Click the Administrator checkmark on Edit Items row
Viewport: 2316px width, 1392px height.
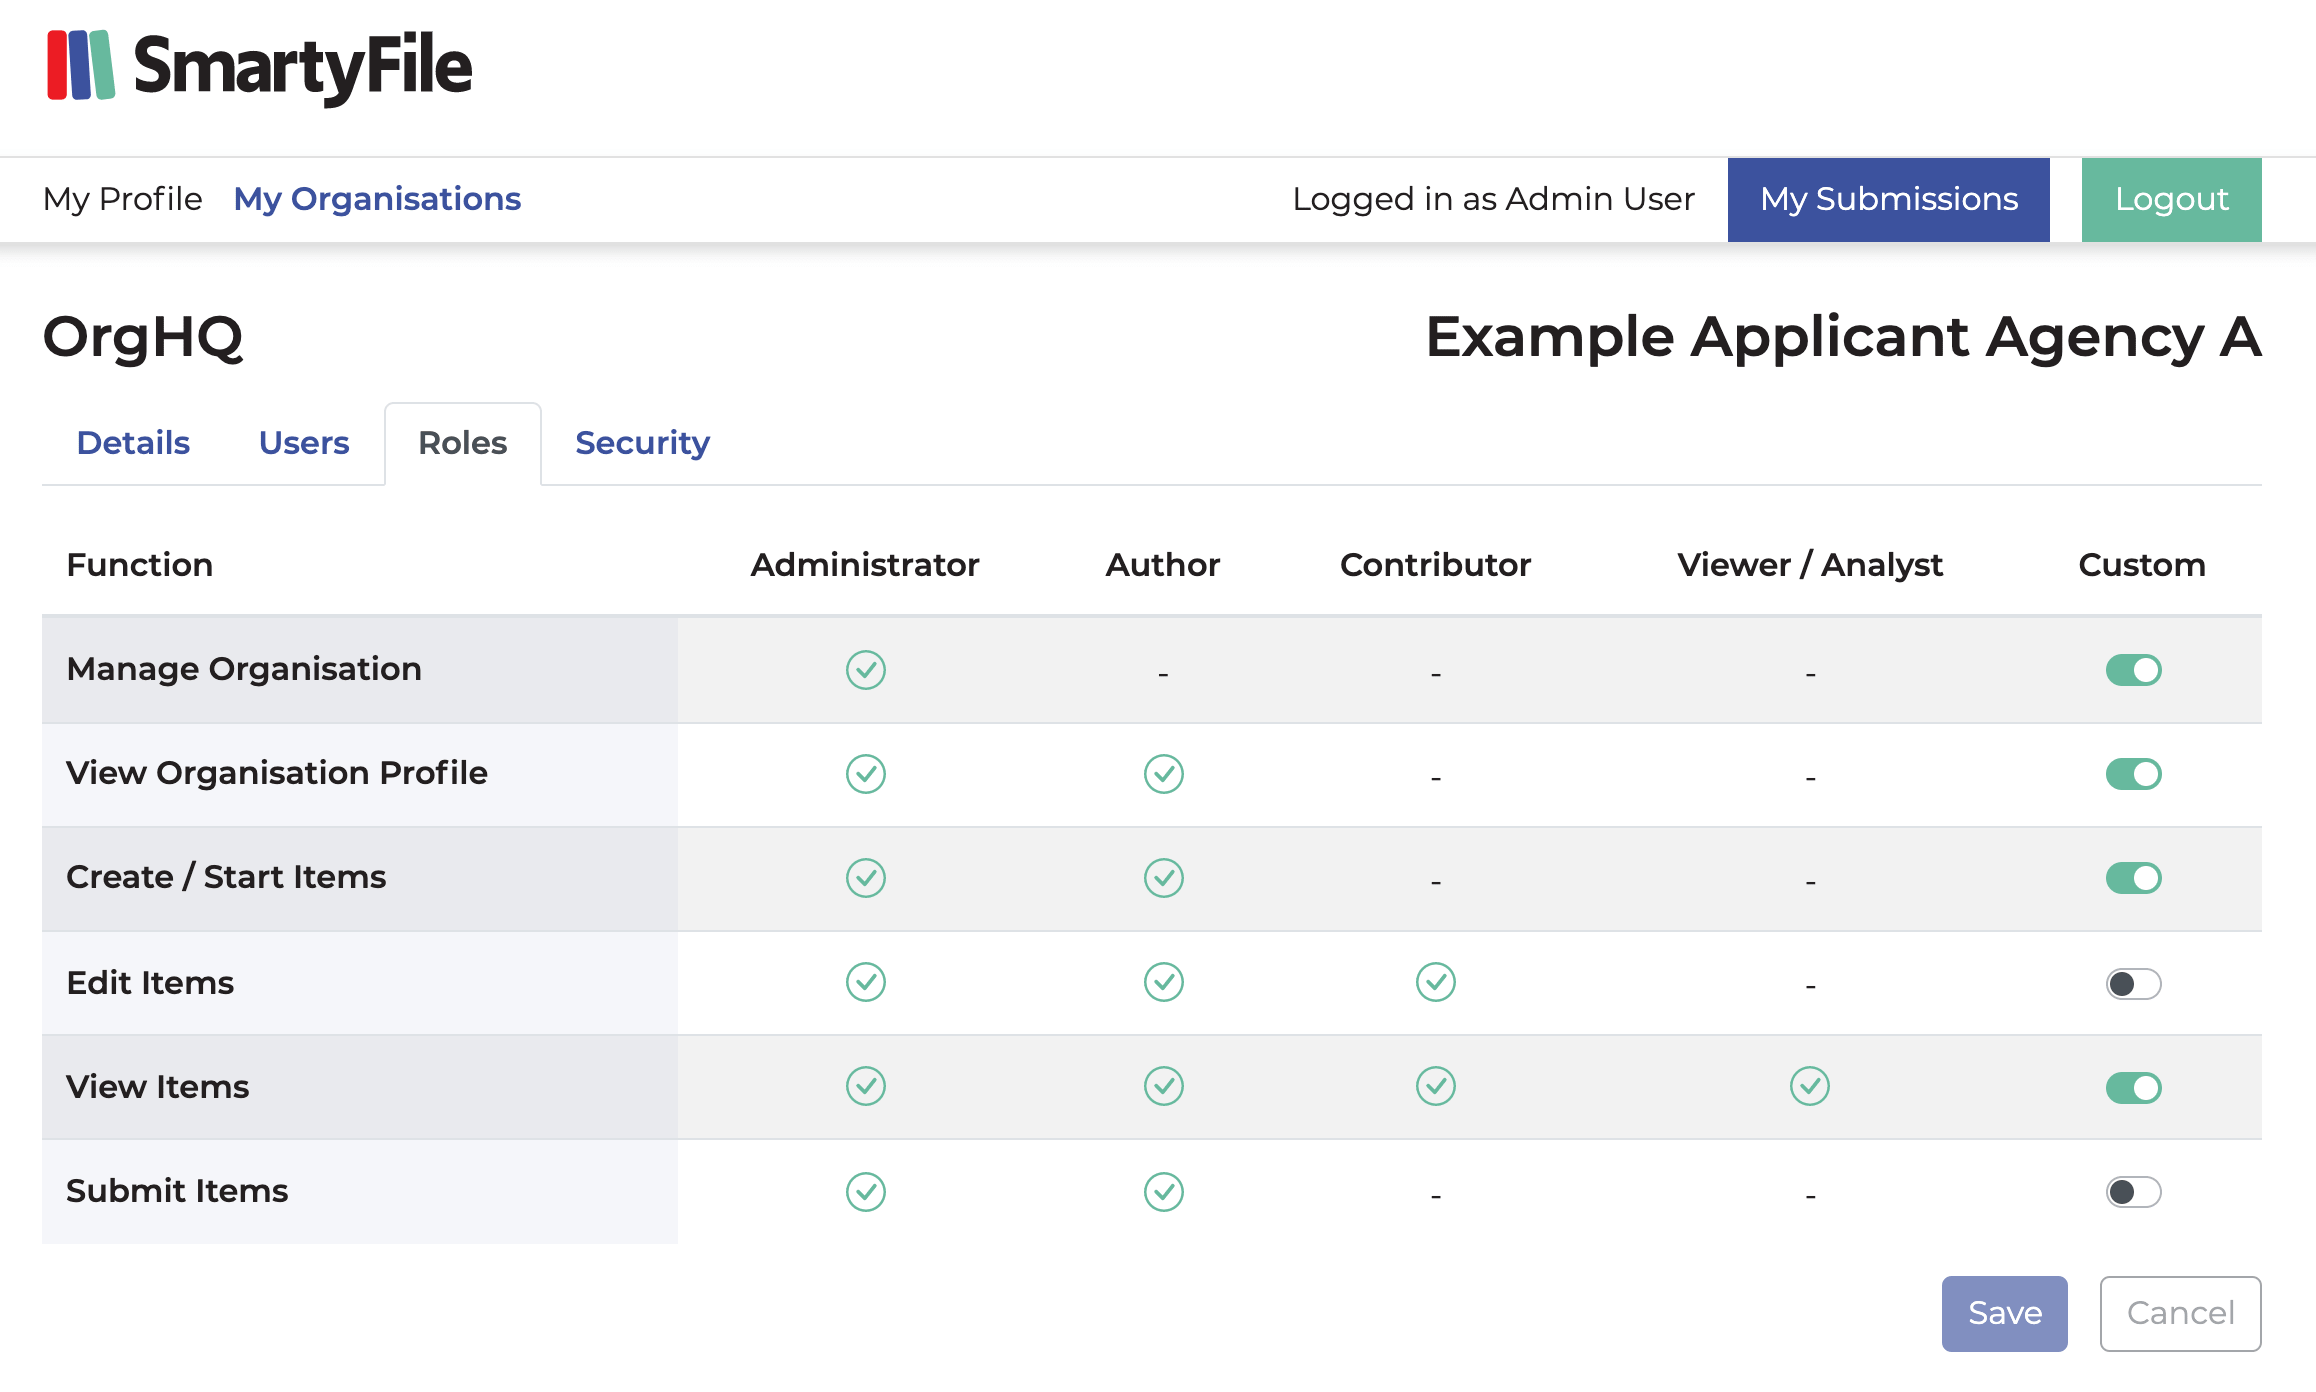coord(865,983)
